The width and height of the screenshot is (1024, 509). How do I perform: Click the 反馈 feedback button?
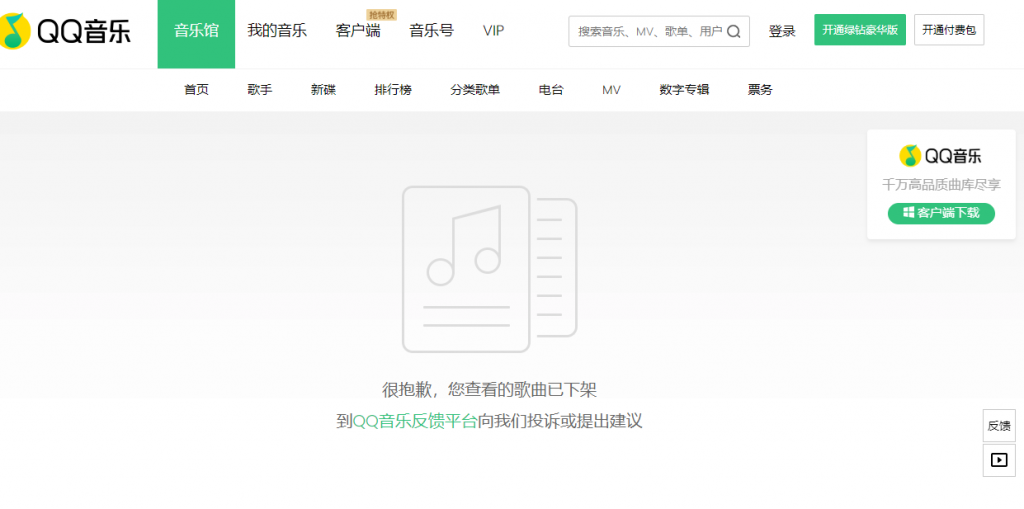[998, 425]
